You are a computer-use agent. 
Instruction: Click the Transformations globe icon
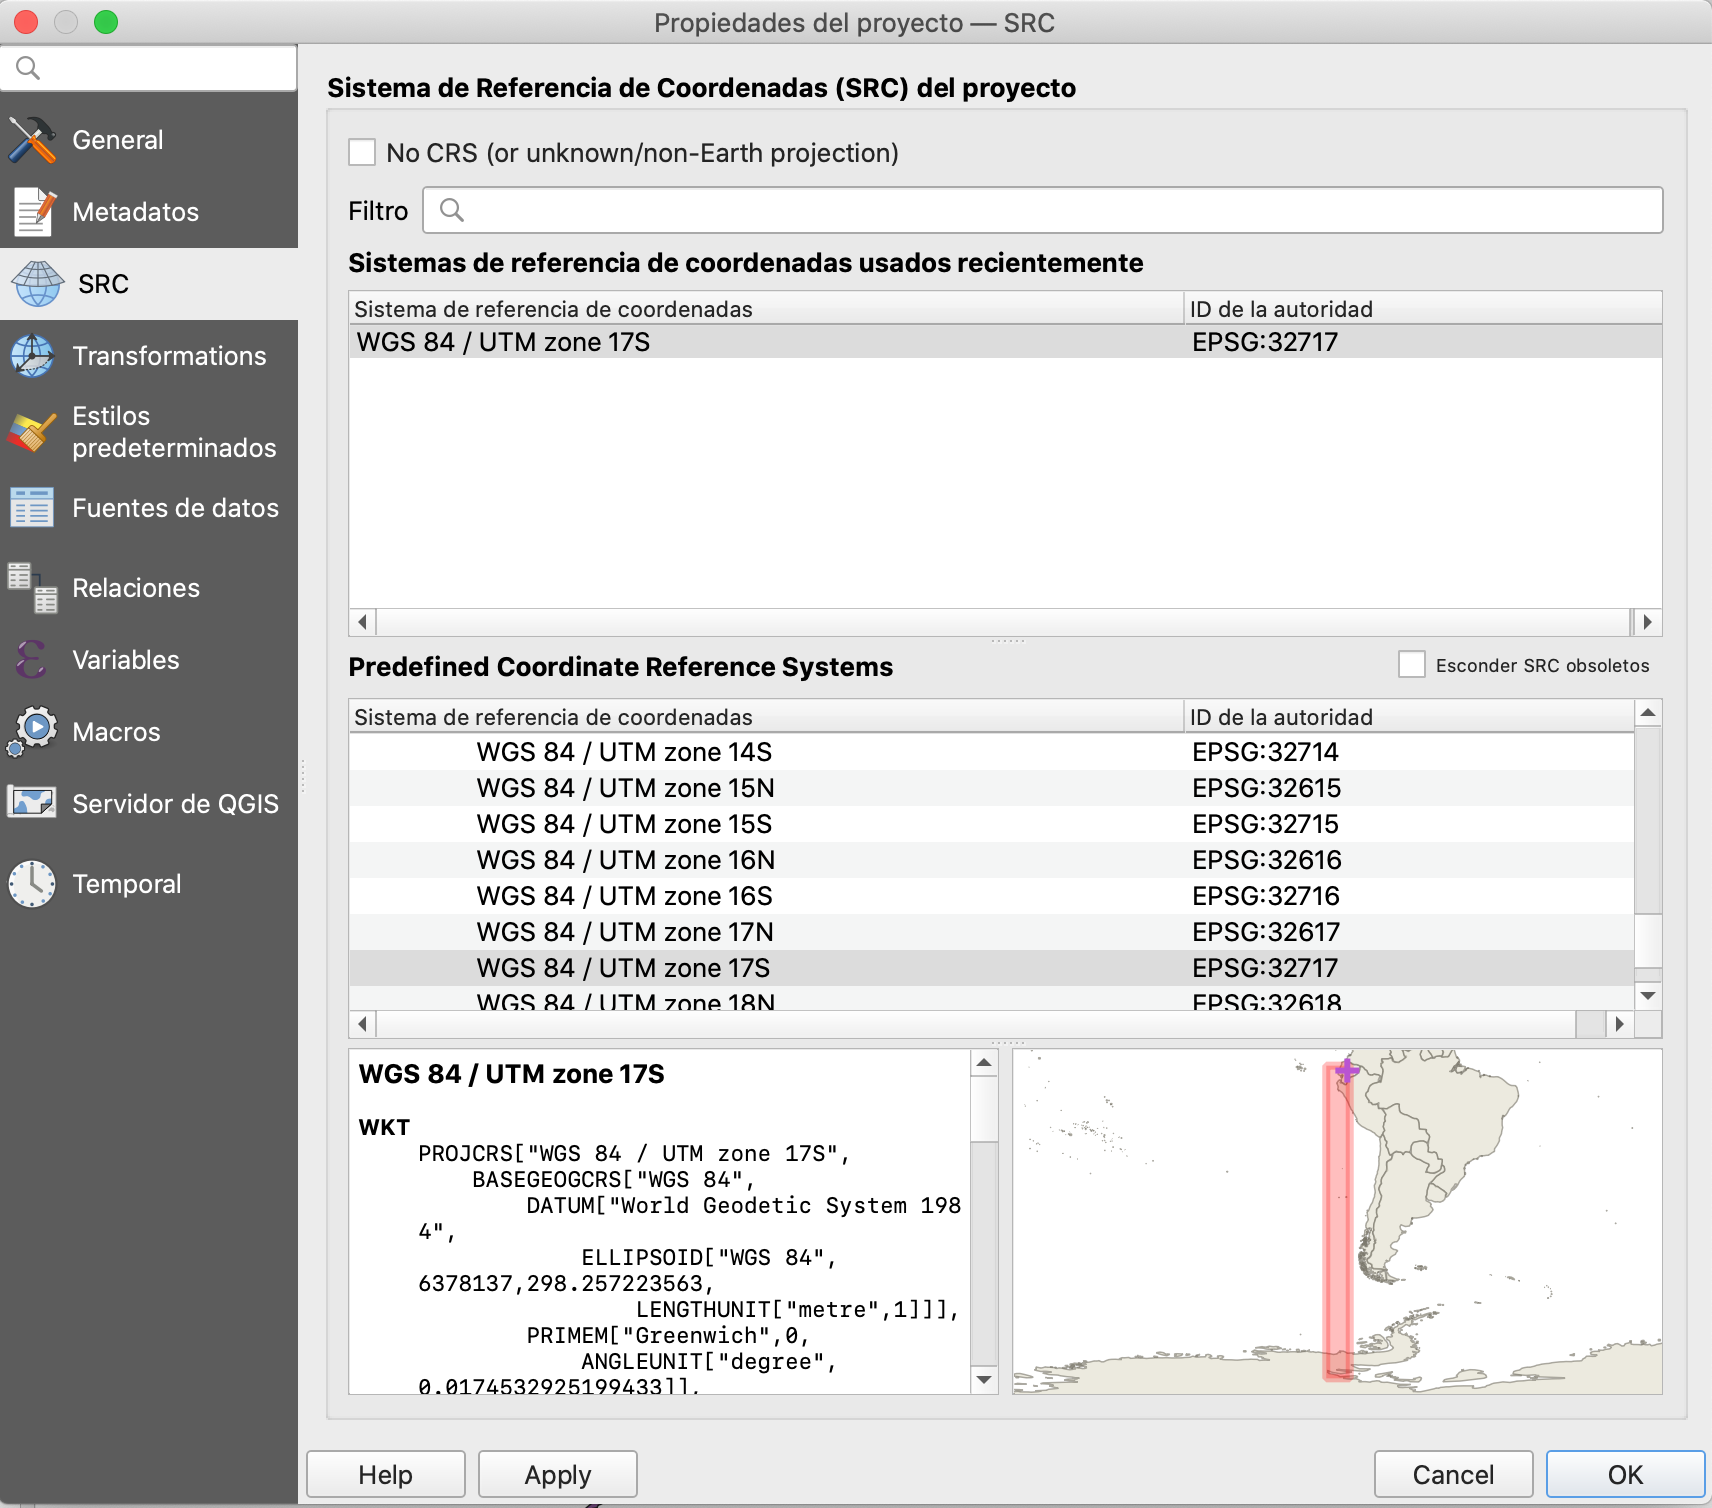pyautogui.click(x=32, y=356)
